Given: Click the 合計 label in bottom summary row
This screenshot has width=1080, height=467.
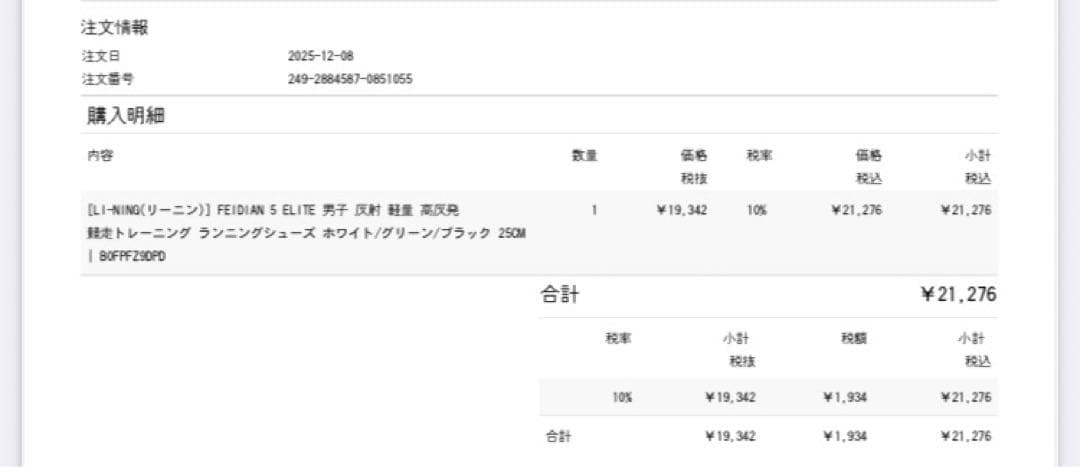Looking at the screenshot, I should 558,436.
